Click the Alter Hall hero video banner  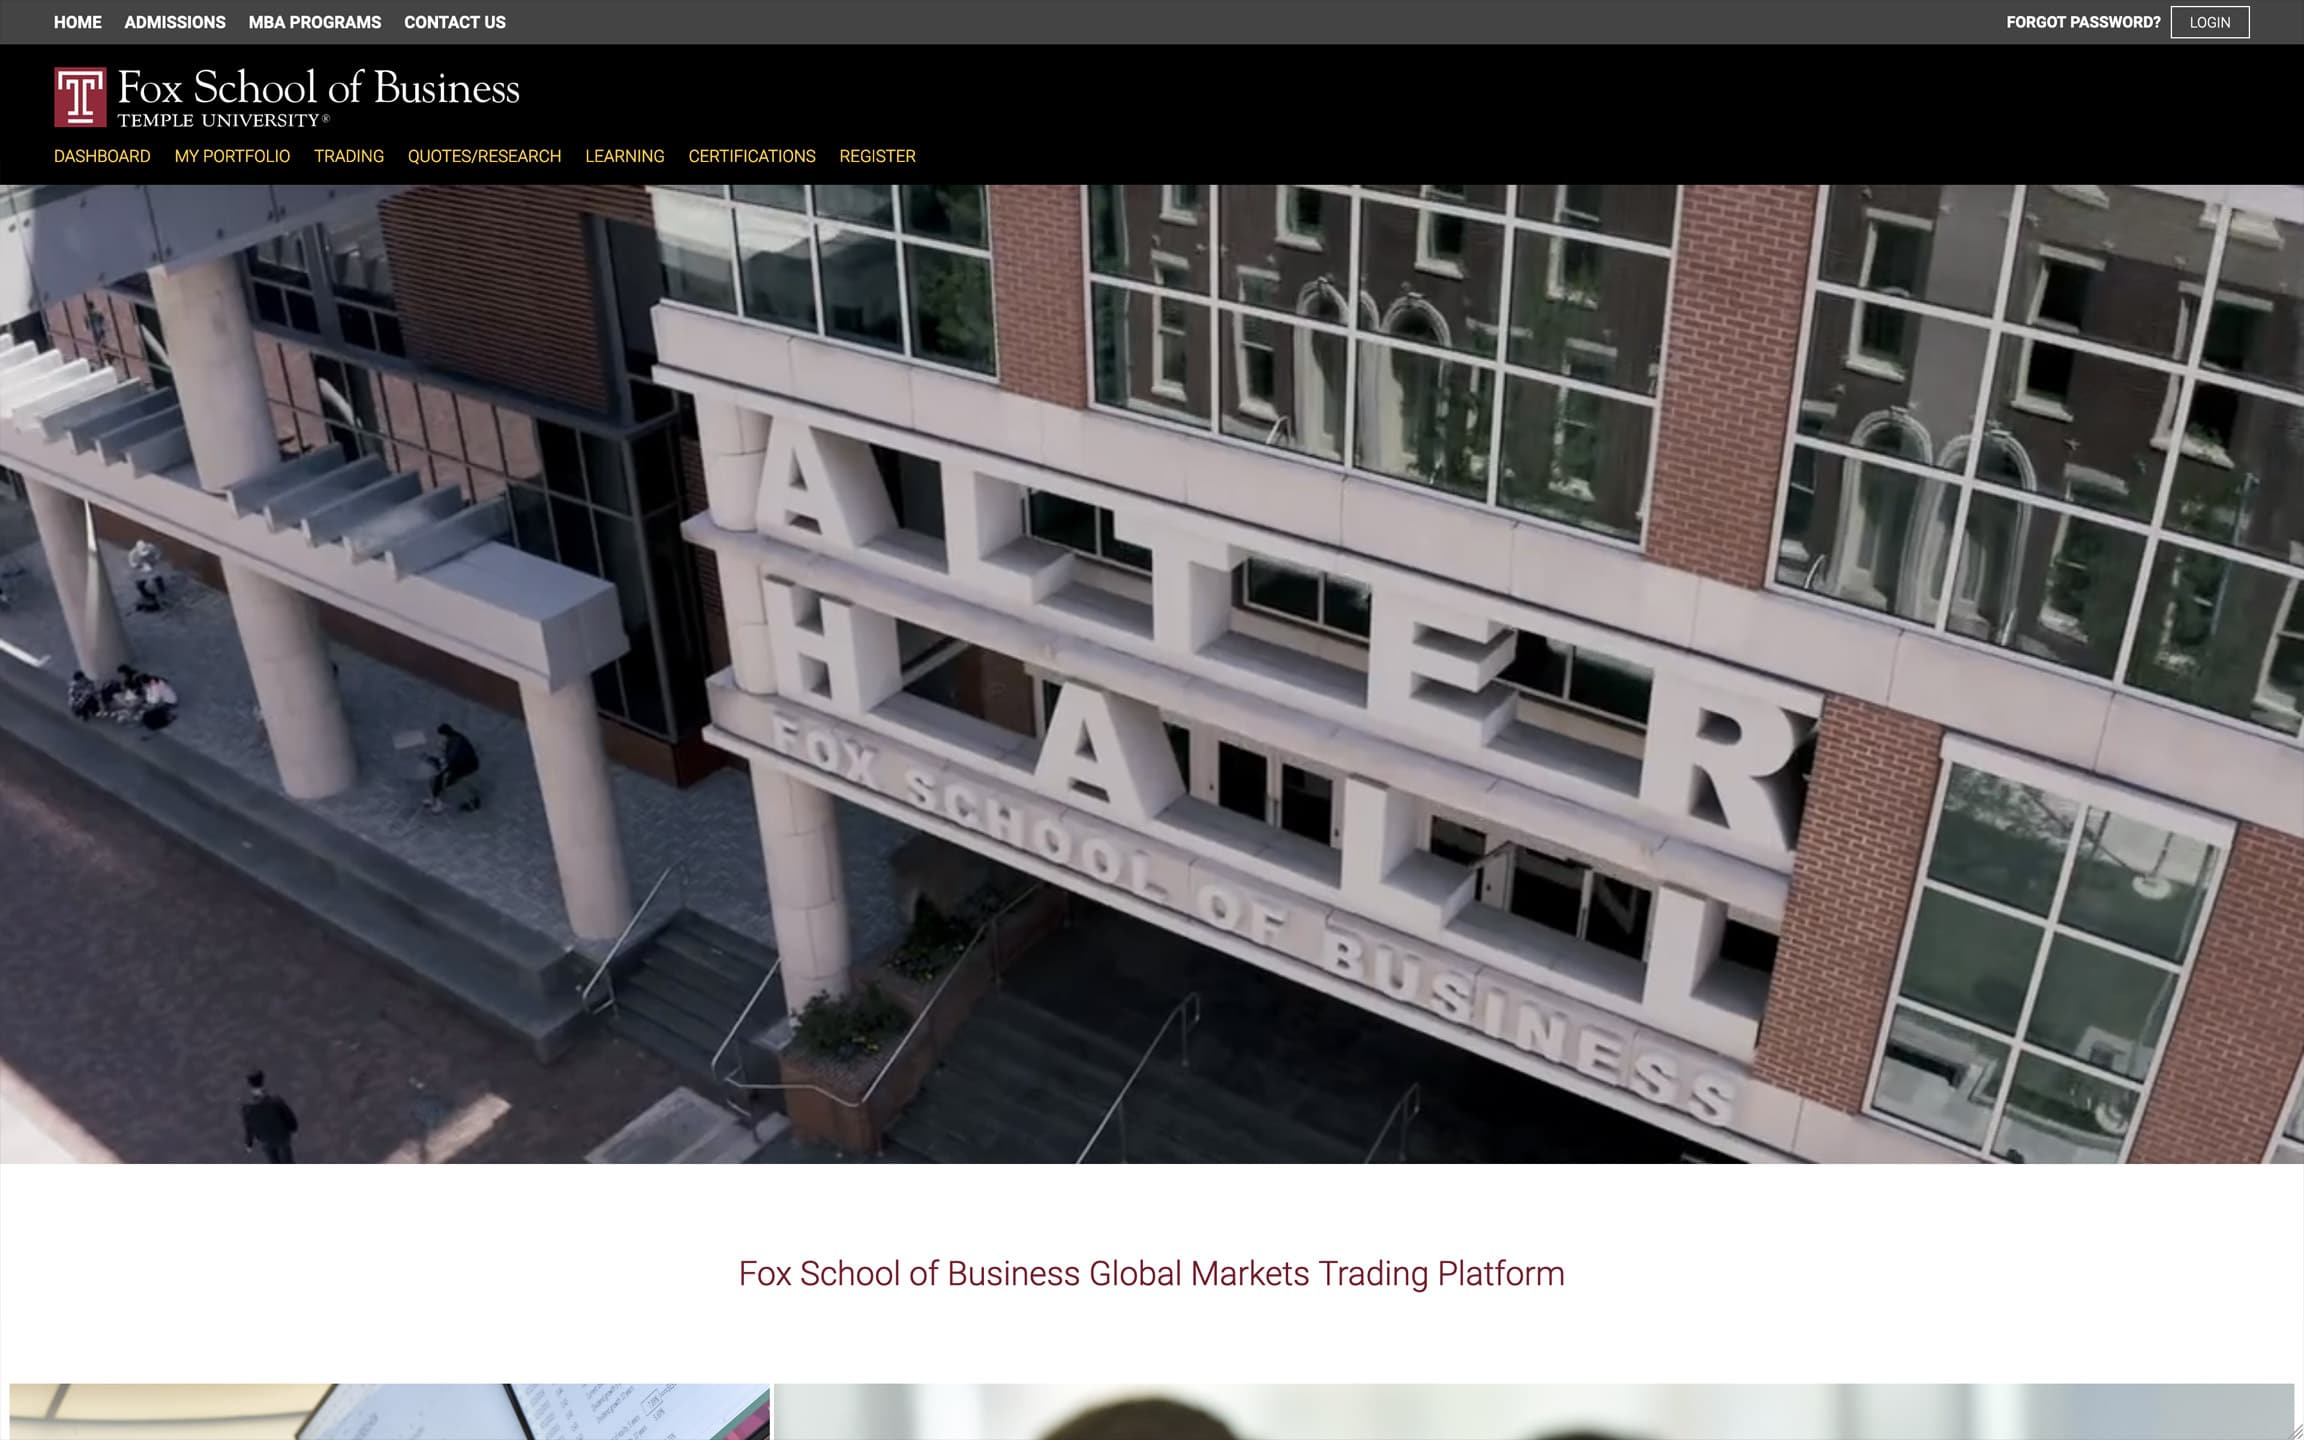(1152, 674)
